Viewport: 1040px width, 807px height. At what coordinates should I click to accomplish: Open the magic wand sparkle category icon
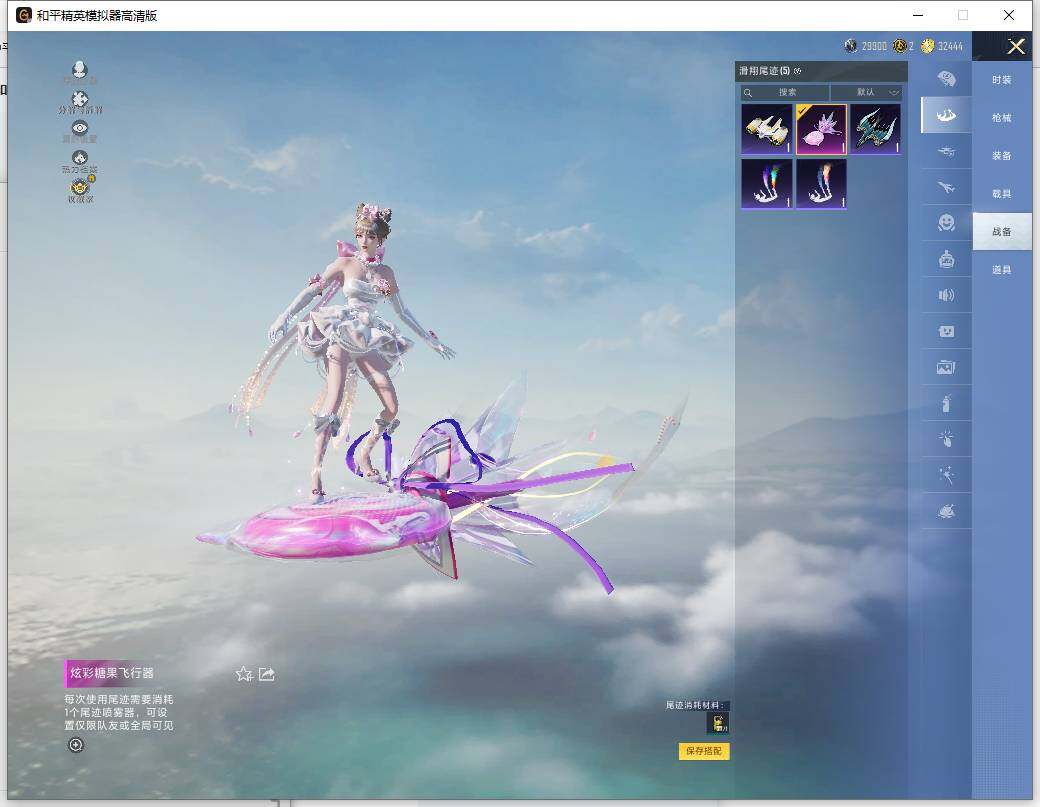(946, 475)
